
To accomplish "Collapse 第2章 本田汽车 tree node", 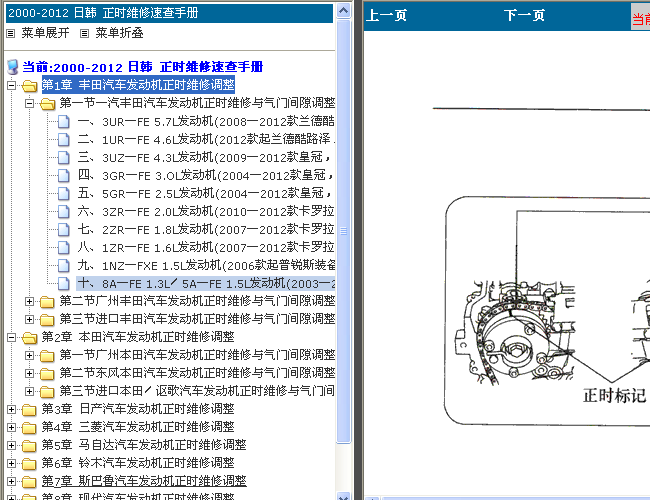I will (12, 337).
